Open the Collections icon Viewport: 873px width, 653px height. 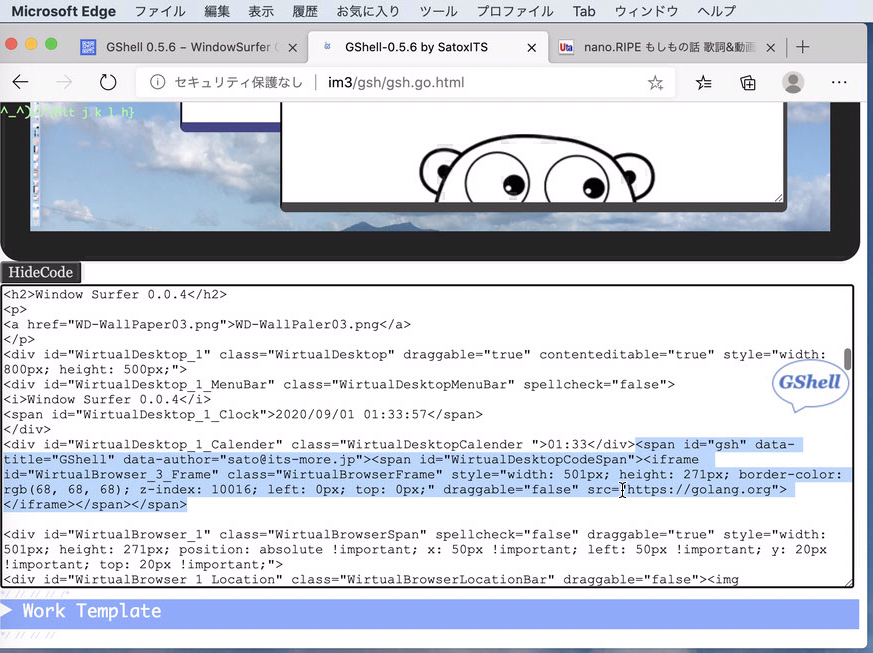748,83
